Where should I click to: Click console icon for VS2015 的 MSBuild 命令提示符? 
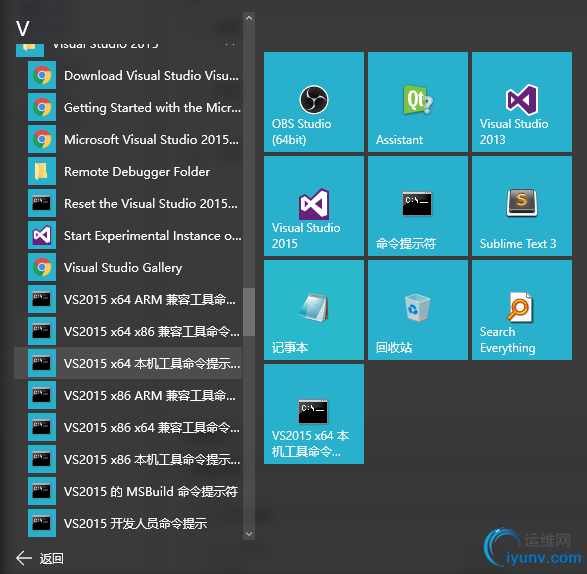pyautogui.click(x=42, y=491)
